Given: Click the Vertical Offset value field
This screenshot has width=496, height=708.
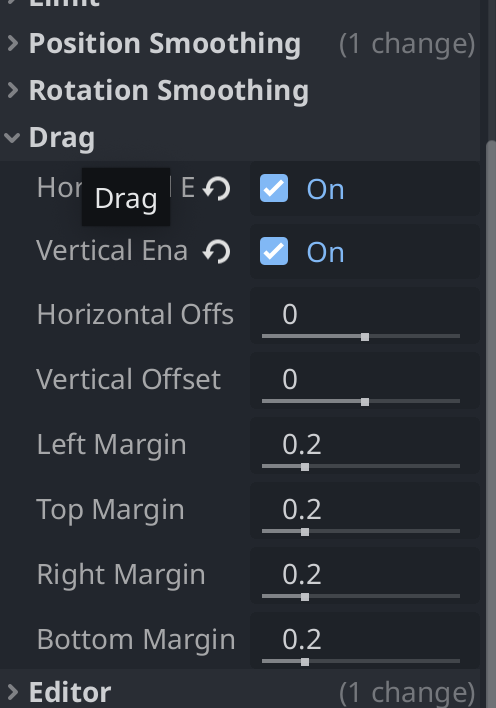Looking at the screenshot, I should click(x=365, y=381).
